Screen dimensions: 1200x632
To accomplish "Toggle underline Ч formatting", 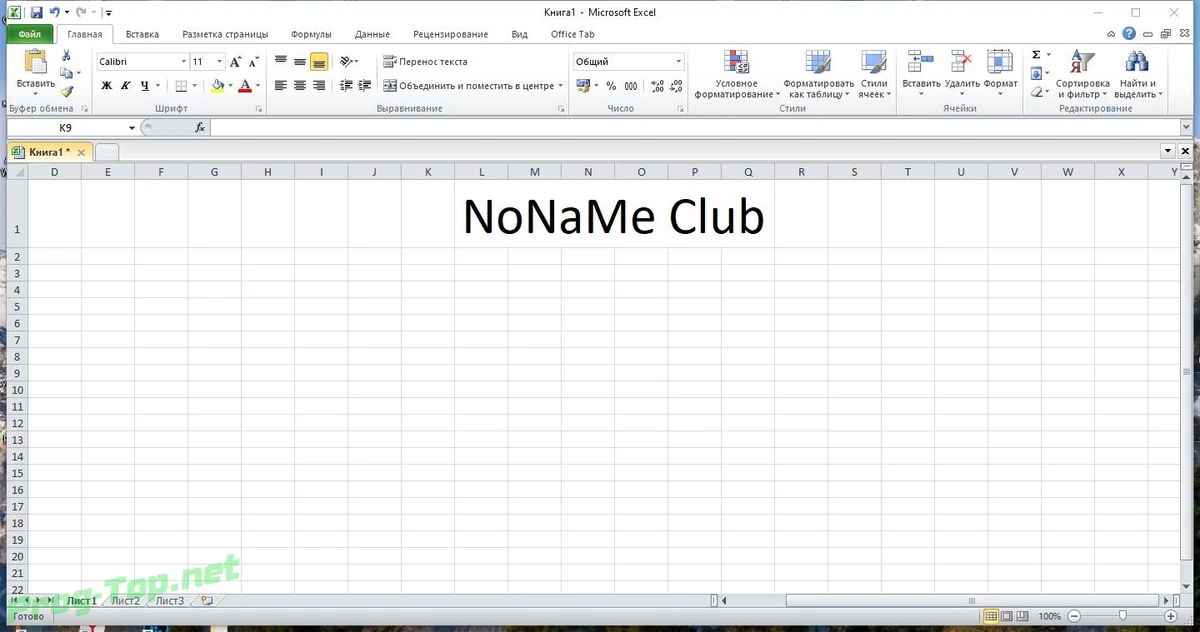I will 145,86.
